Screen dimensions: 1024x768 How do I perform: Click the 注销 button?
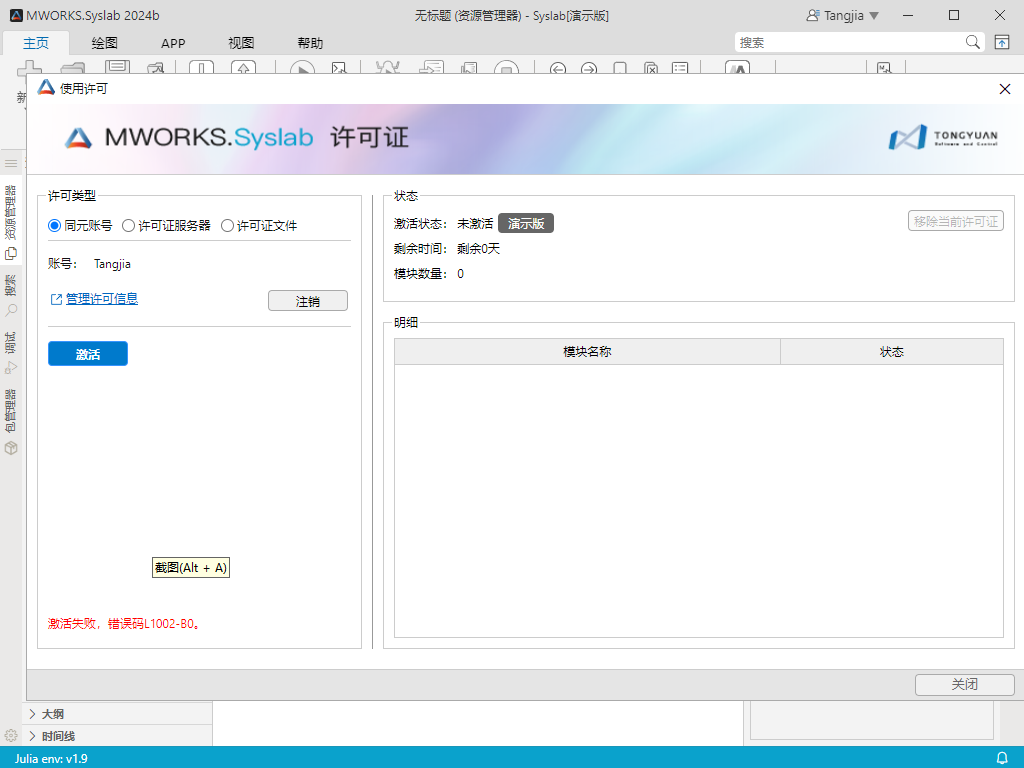tap(308, 301)
